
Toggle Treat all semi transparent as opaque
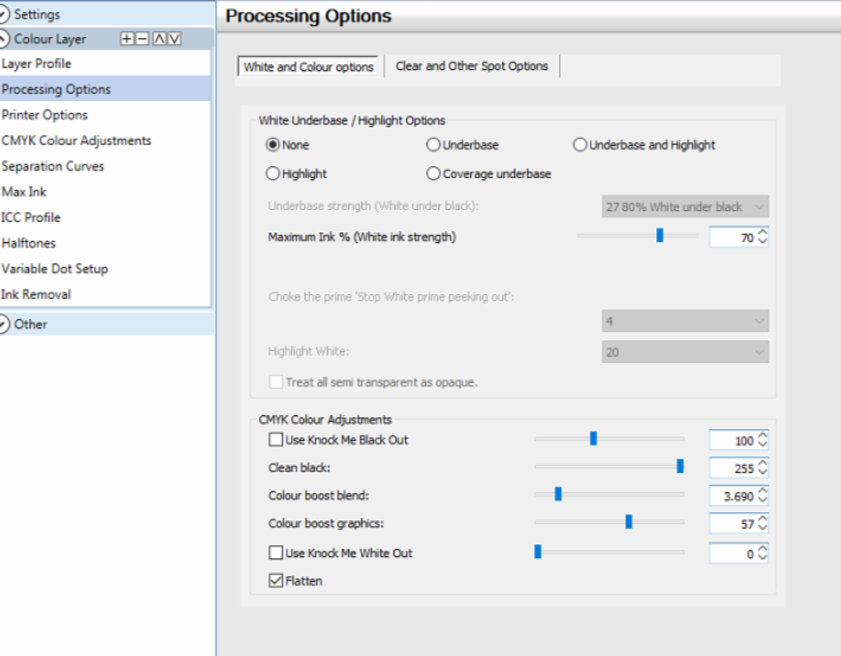(276, 382)
